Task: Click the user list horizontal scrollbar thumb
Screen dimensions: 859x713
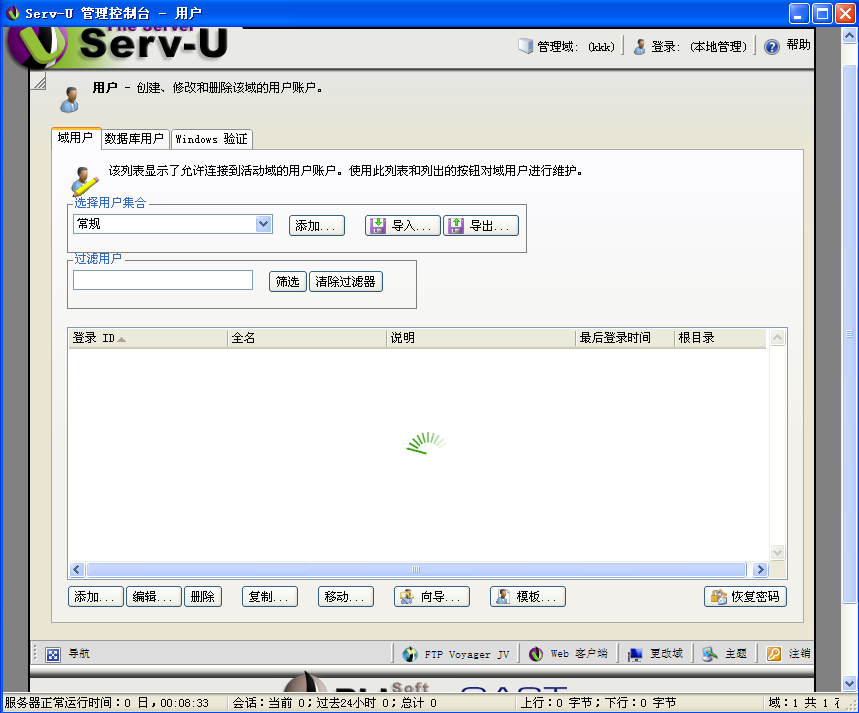Action: [416, 569]
